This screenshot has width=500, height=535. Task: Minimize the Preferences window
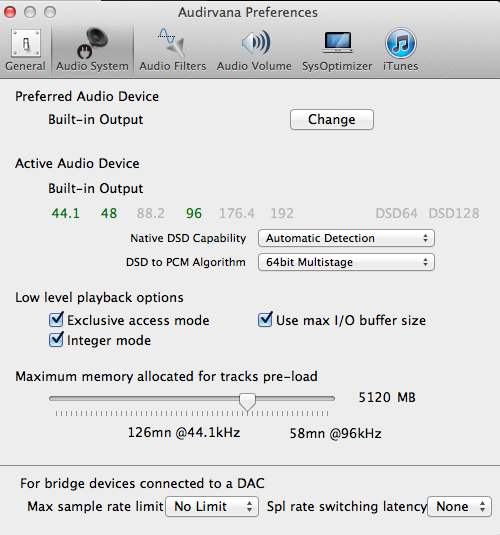[30, 12]
